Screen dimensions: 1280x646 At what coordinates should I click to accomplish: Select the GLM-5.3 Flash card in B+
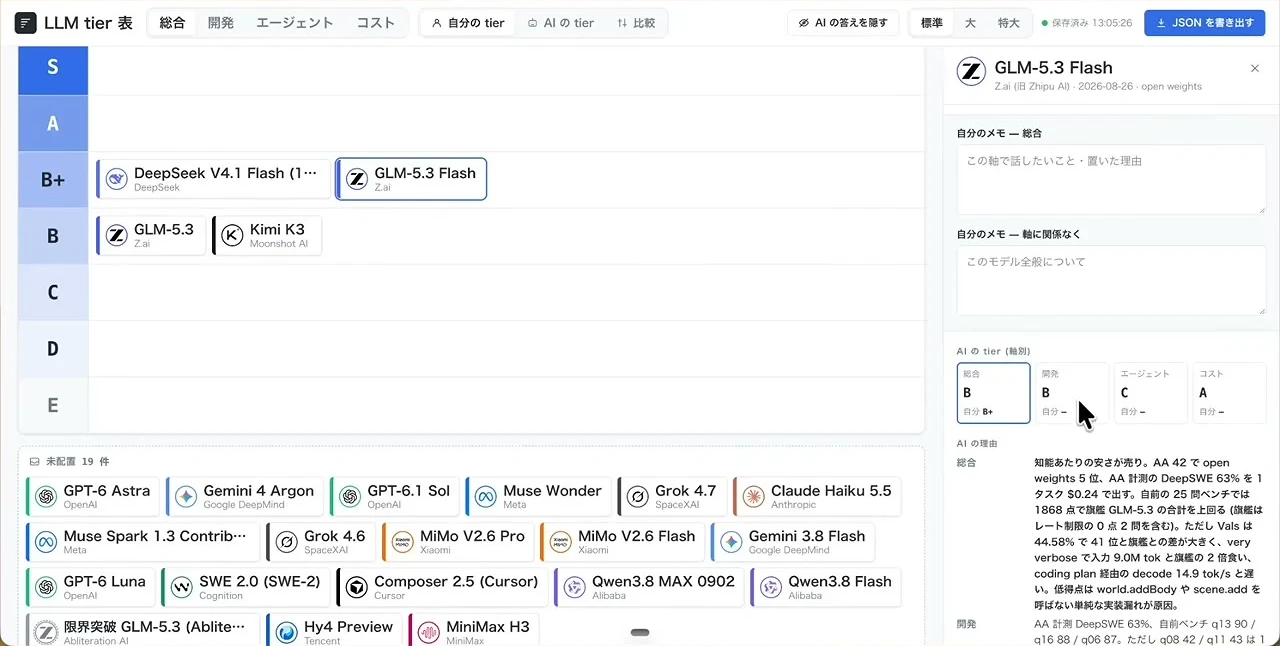click(411, 179)
